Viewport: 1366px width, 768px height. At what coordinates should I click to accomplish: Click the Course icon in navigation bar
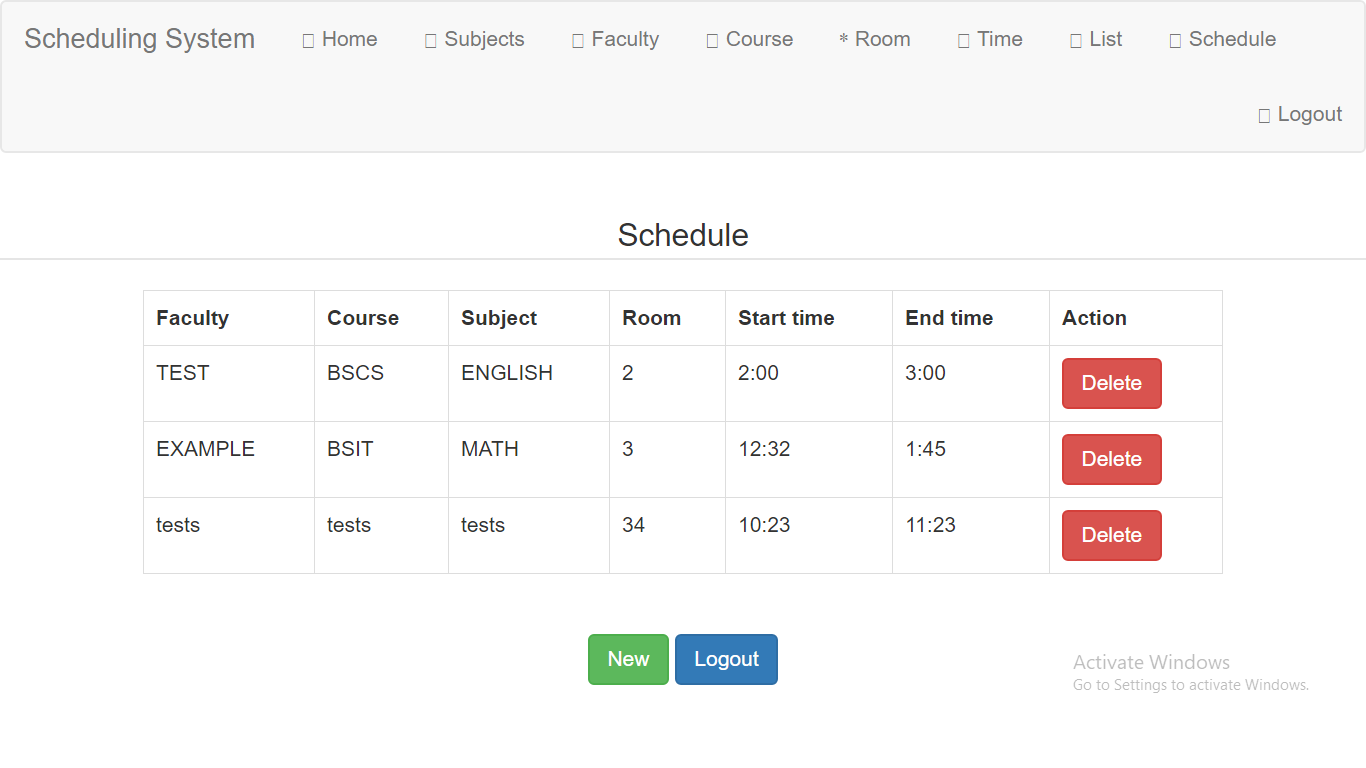(x=712, y=39)
